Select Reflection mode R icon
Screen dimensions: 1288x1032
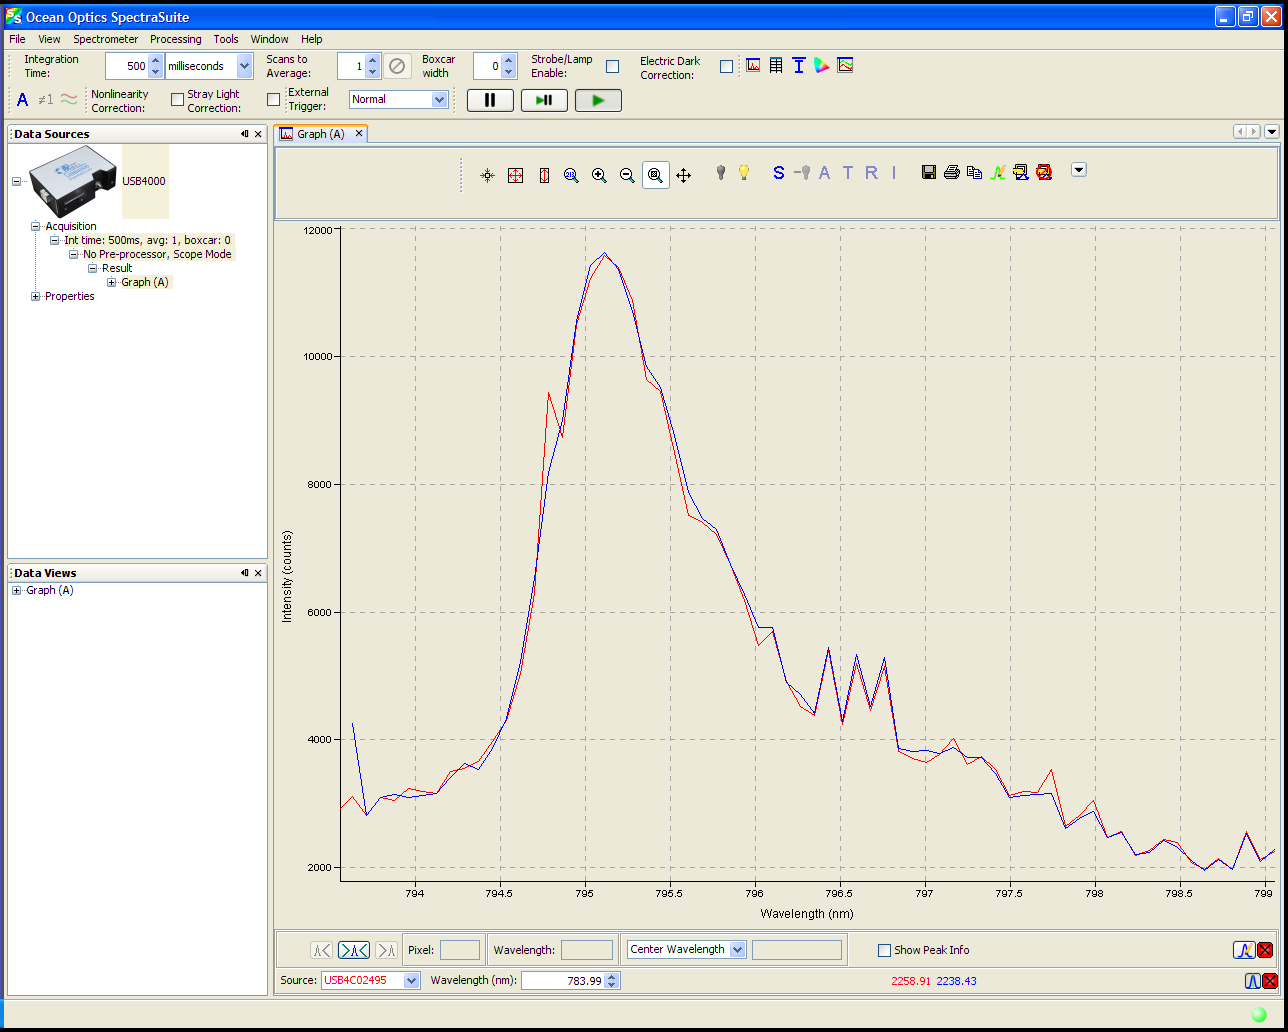(871, 172)
